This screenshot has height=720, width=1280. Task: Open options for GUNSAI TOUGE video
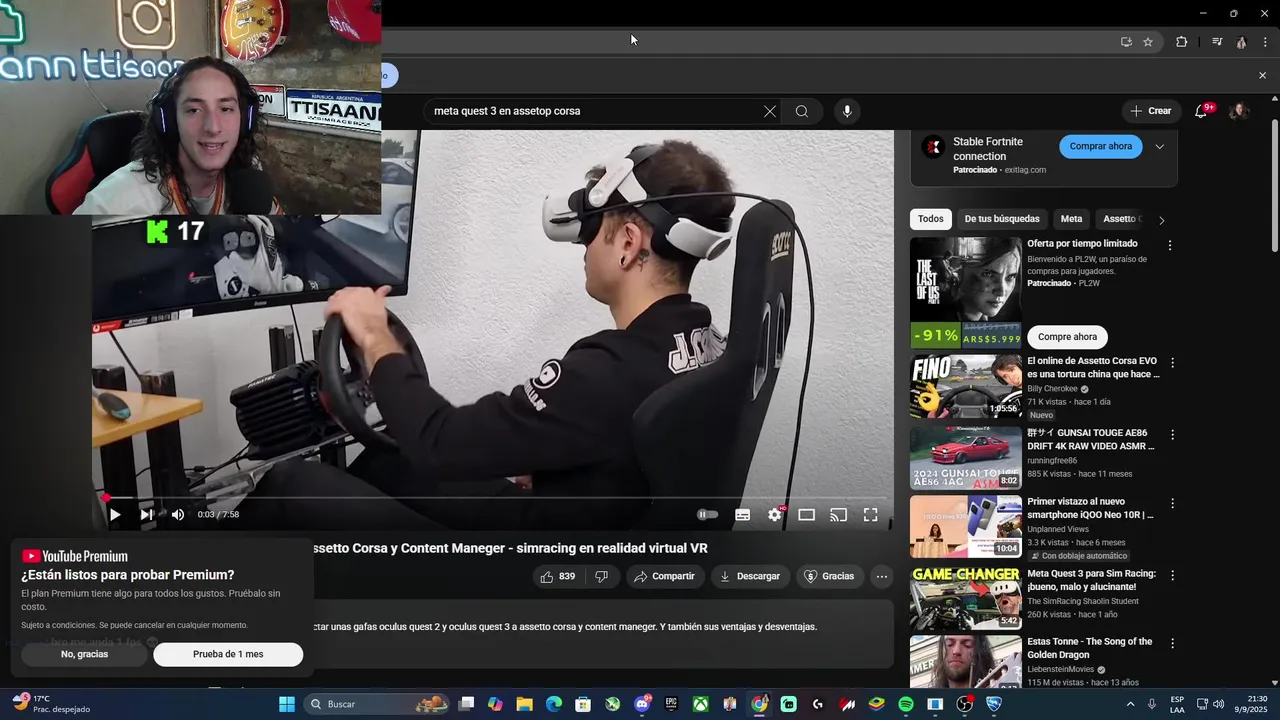coord(1172,435)
